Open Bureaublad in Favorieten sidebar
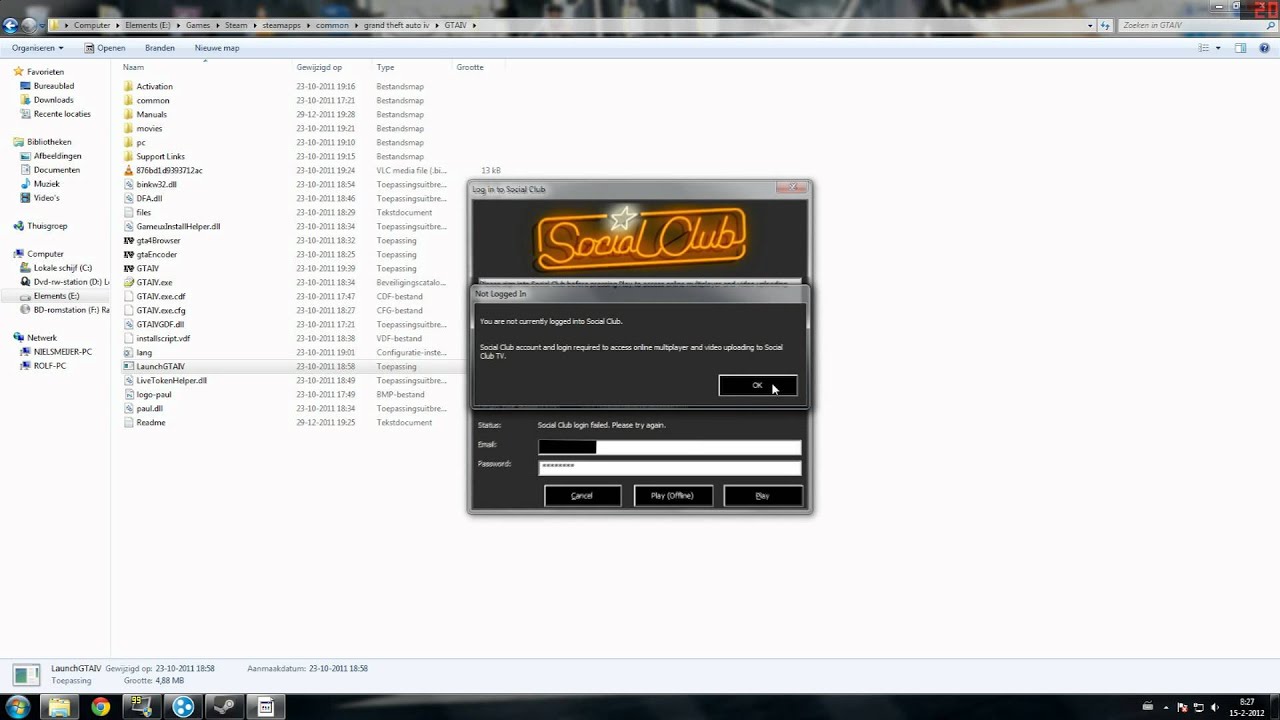 pos(54,86)
